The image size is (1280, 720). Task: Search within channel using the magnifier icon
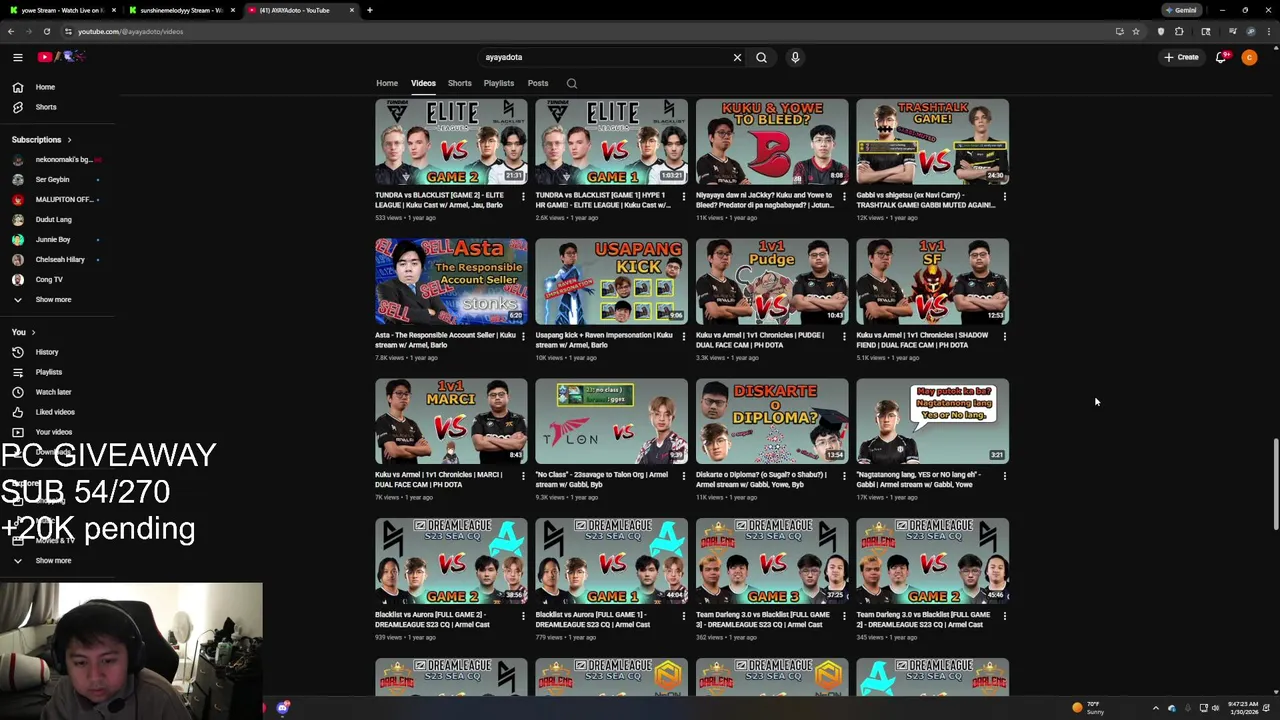coord(572,83)
